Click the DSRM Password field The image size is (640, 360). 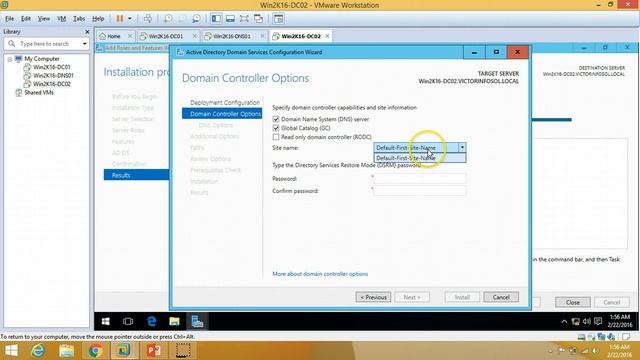coord(420,178)
